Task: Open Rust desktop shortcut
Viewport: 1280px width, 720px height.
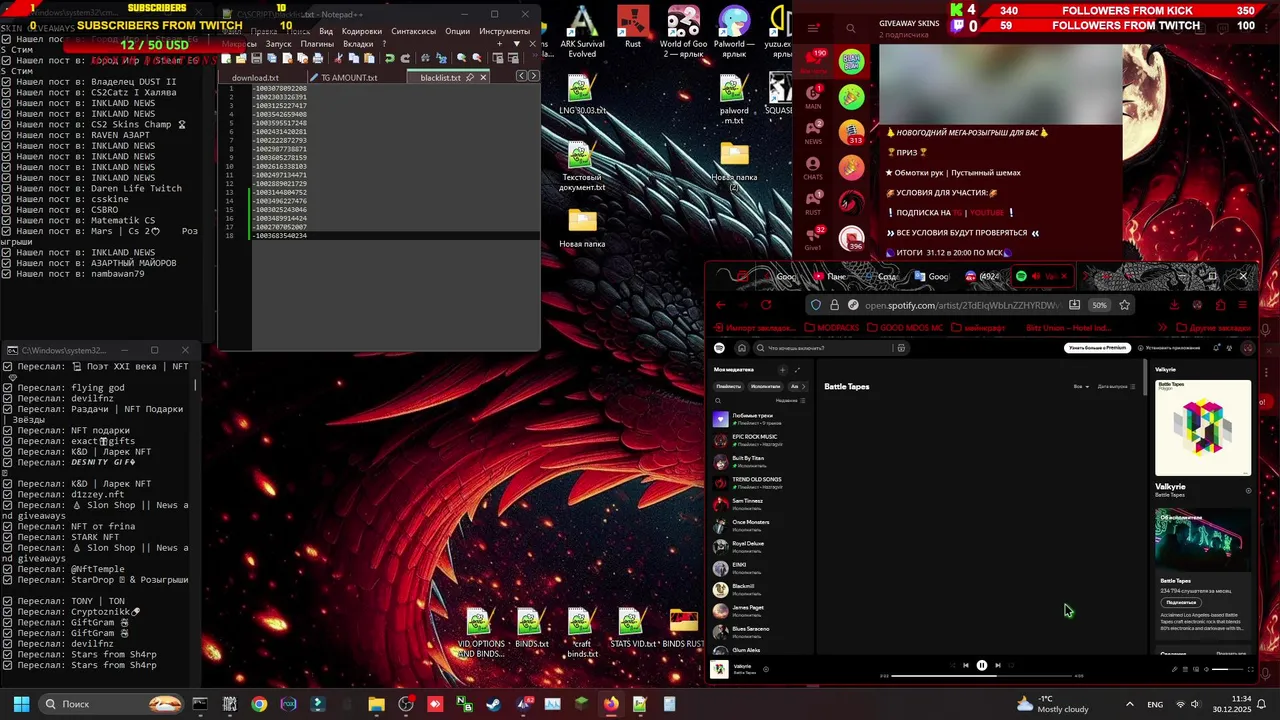Action: click(x=633, y=27)
